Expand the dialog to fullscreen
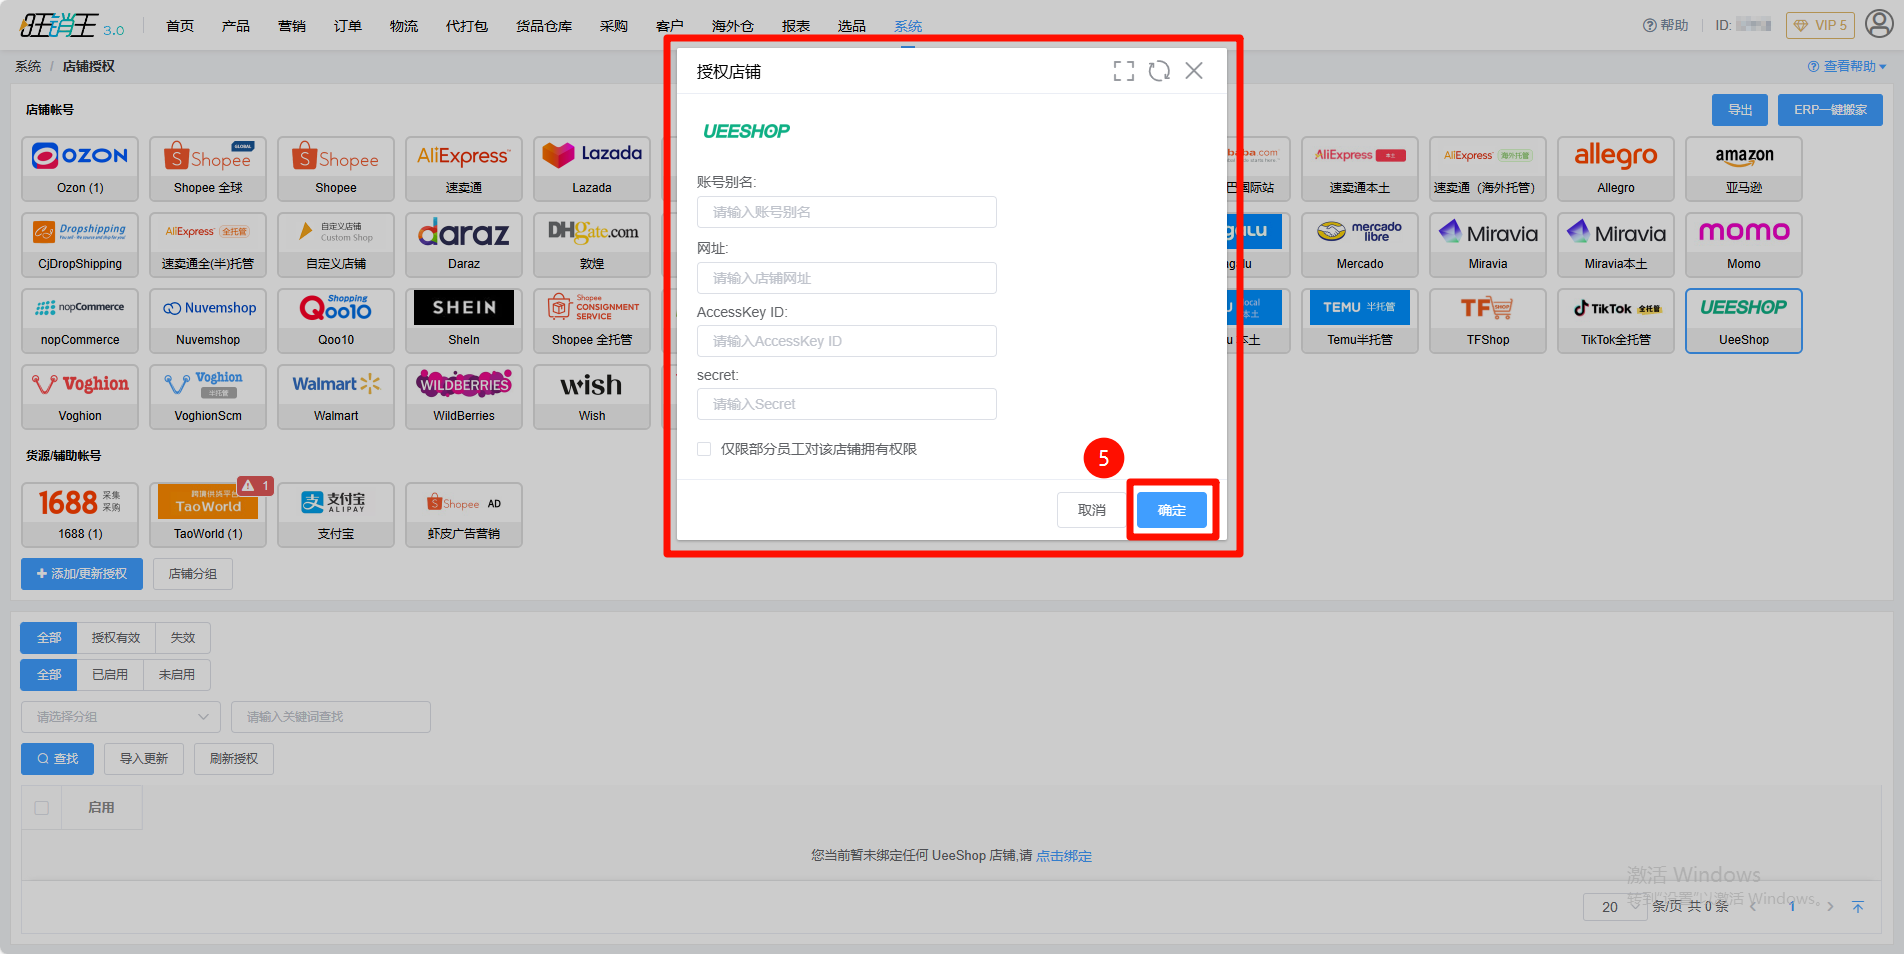 [x=1124, y=71]
